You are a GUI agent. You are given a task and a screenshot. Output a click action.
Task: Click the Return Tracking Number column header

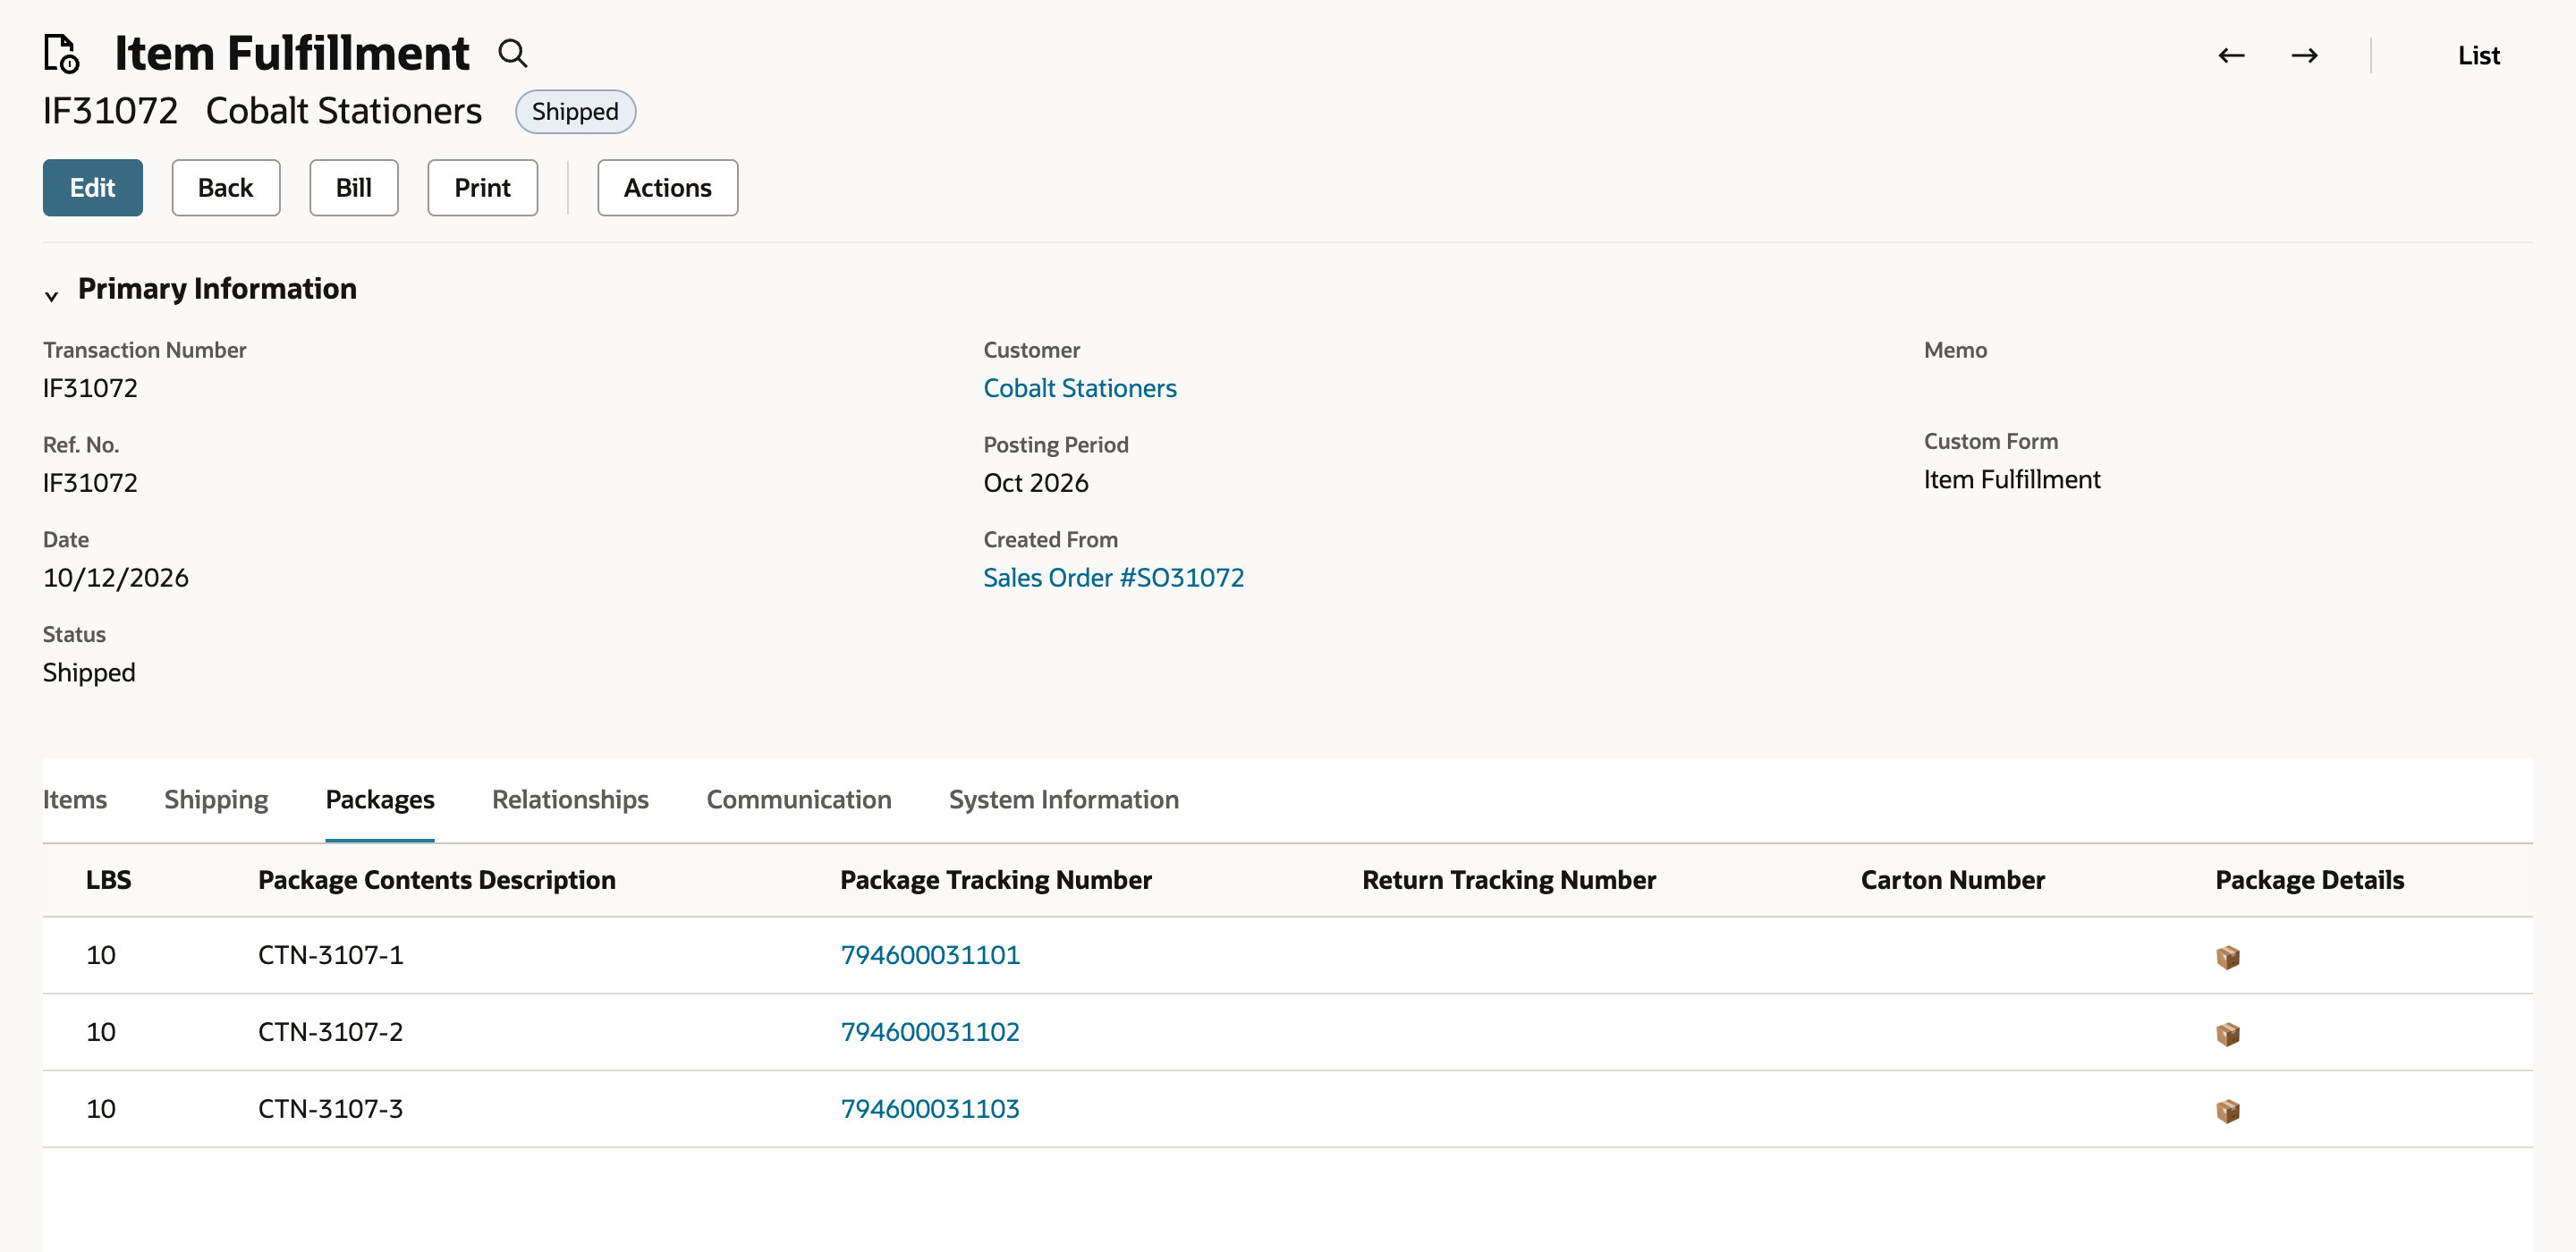[x=1508, y=880]
